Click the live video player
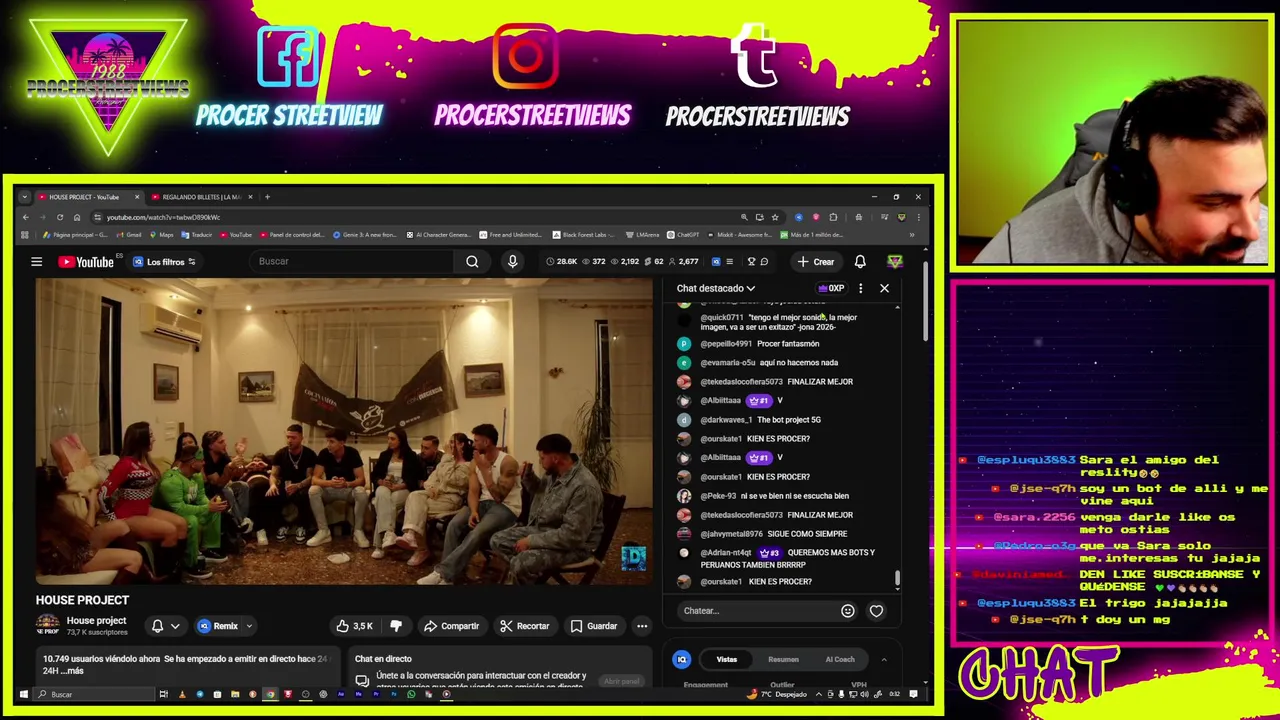Screen dimensions: 1280x720 tap(344, 431)
